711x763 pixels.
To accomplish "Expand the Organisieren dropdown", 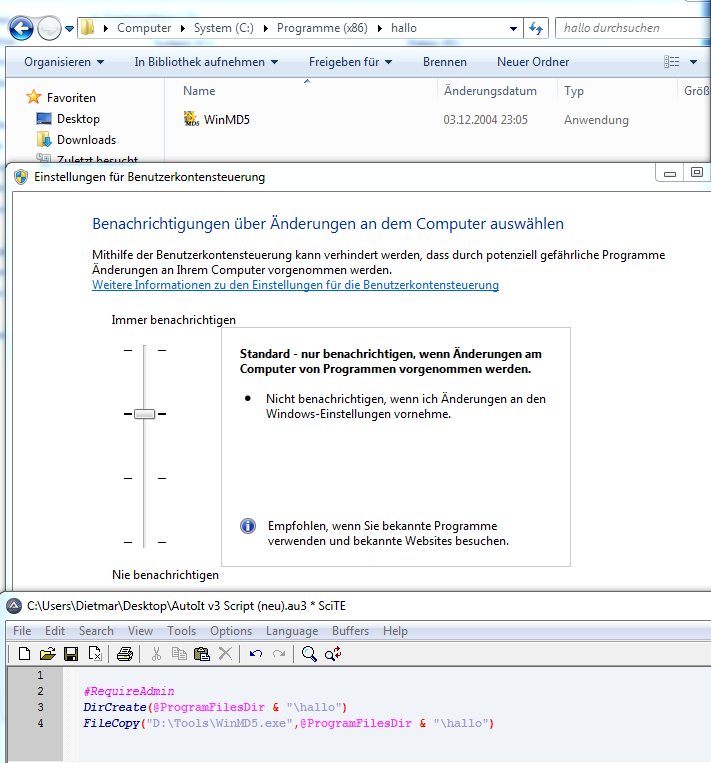I will pos(64,62).
